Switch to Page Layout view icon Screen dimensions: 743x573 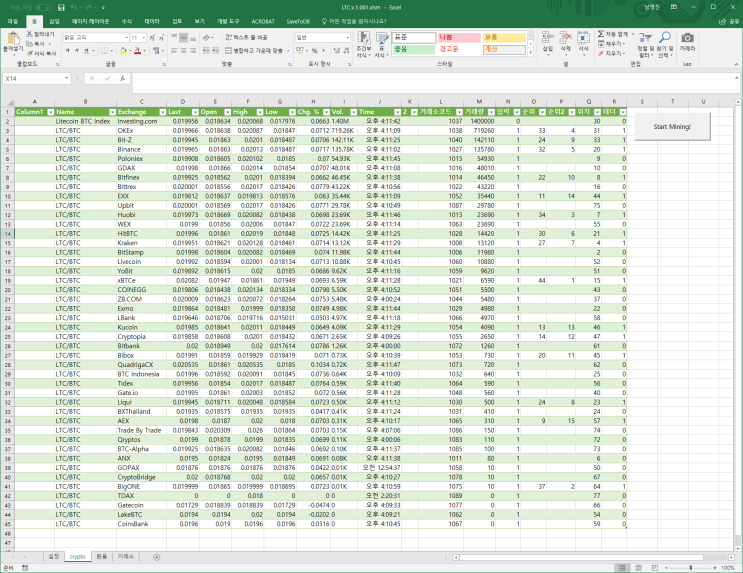(638, 567)
